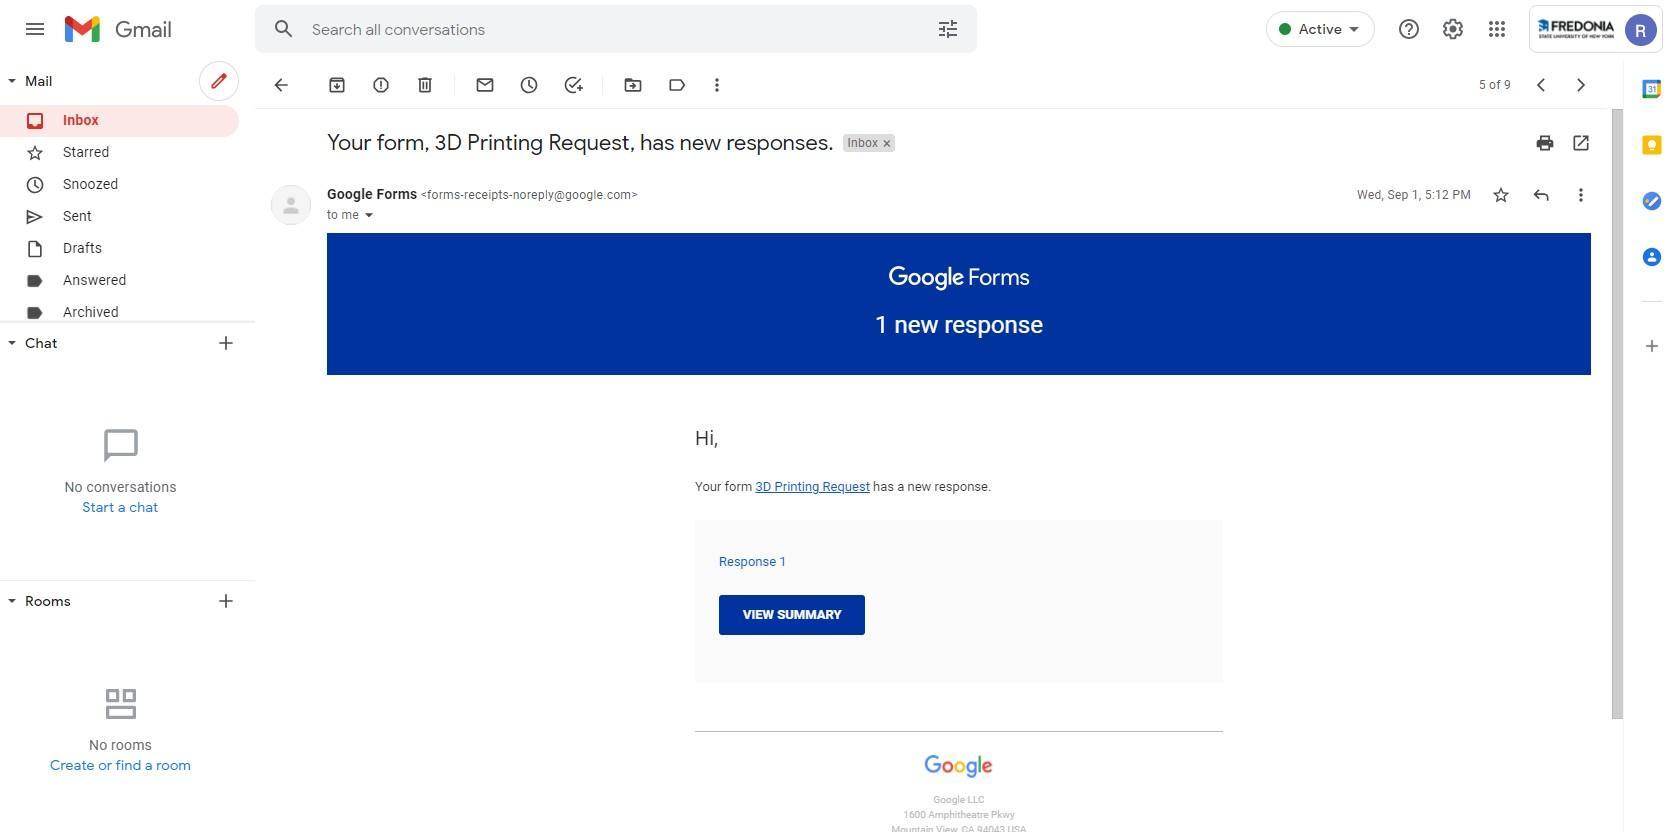Image resolution: width=1678 pixels, height=832 pixels.
Task: Open the 3D Printing Request form link
Action: coord(812,487)
